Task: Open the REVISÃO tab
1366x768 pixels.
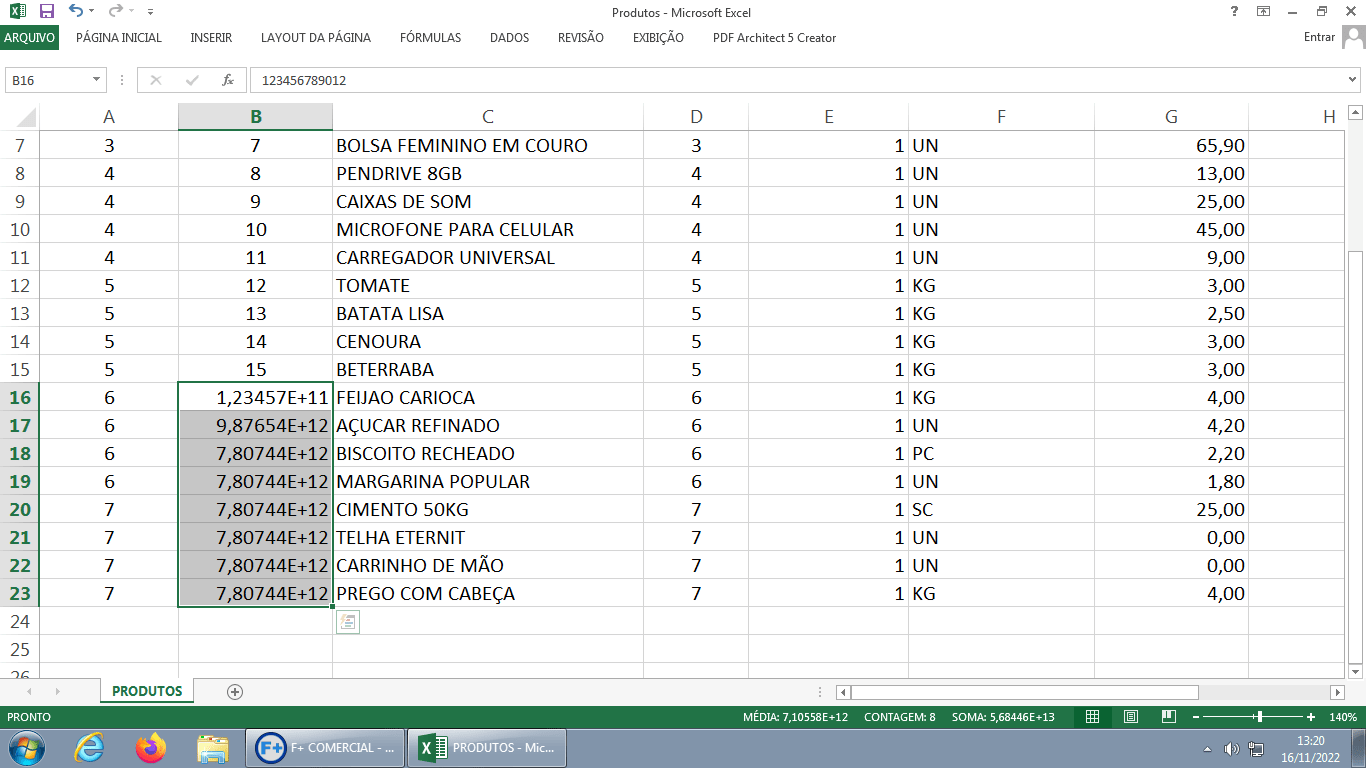Action: (x=581, y=38)
